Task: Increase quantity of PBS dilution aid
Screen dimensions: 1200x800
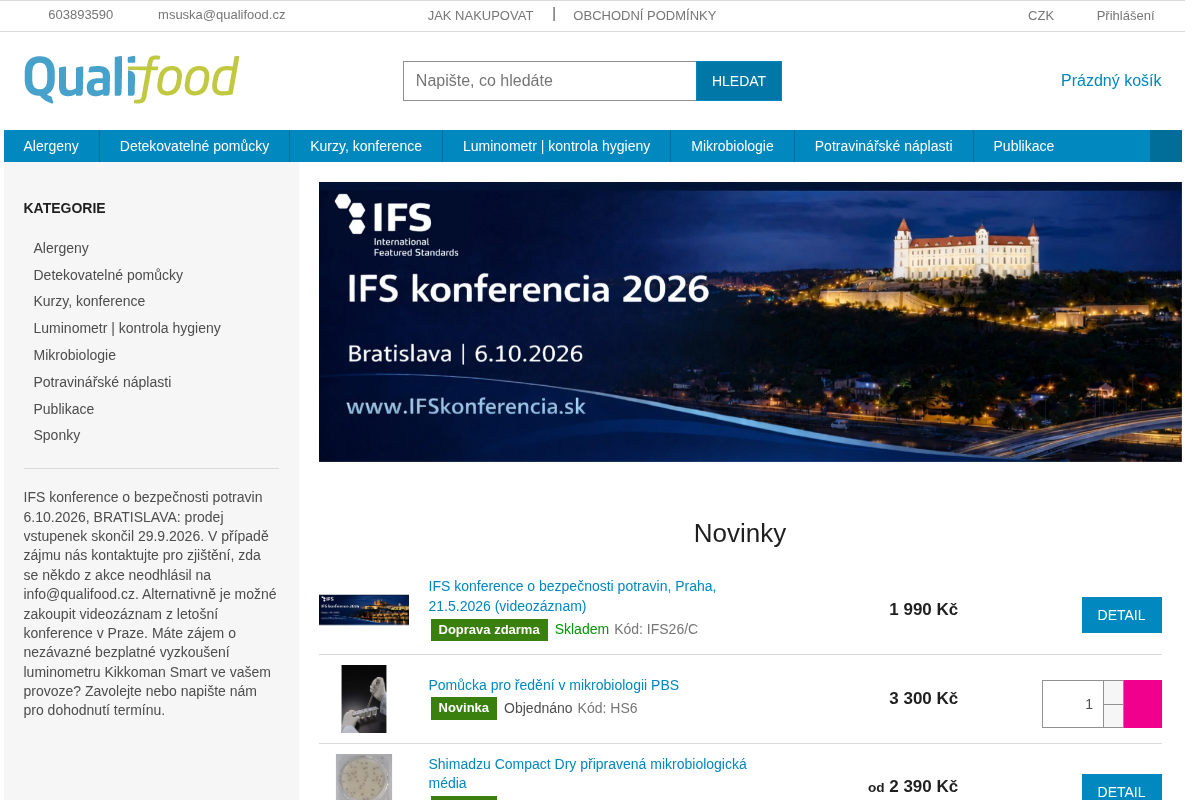Action: coord(1113,692)
